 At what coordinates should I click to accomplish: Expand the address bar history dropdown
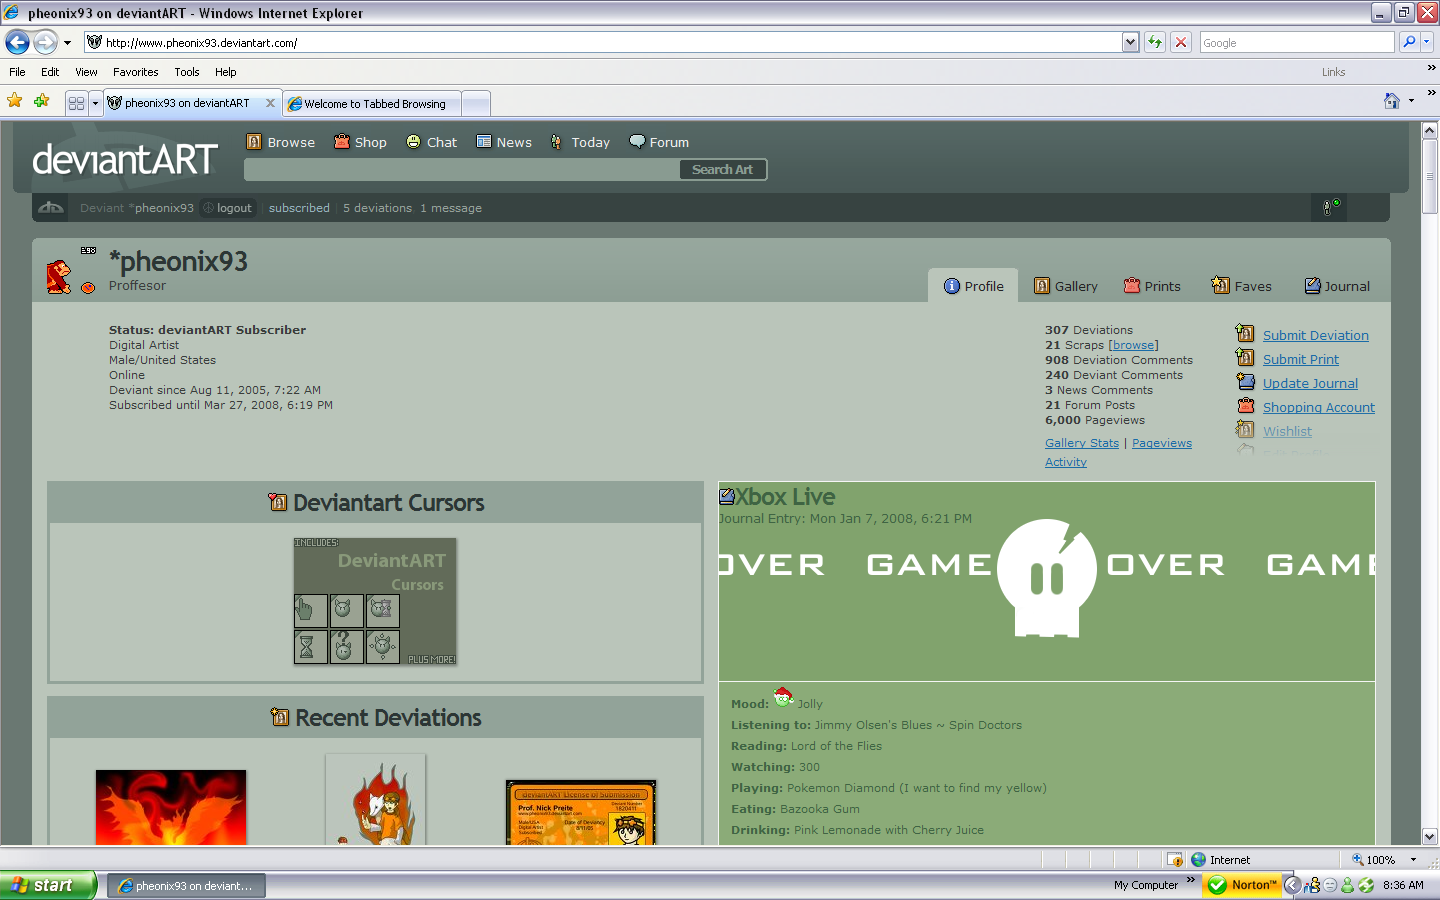[1130, 42]
